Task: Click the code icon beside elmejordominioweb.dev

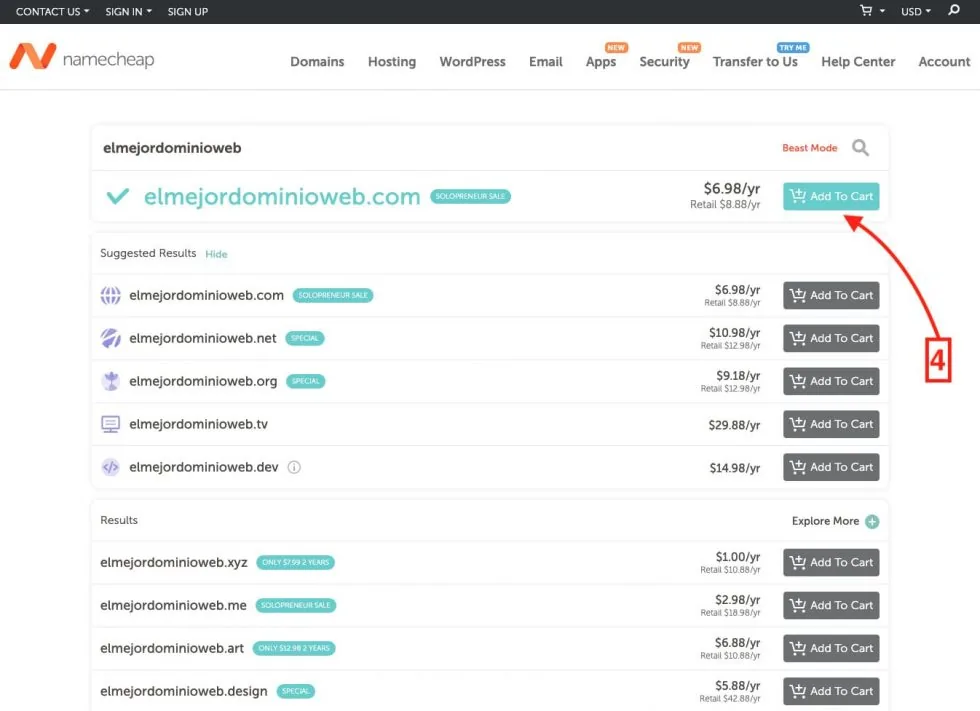Action: coord(111,467)
